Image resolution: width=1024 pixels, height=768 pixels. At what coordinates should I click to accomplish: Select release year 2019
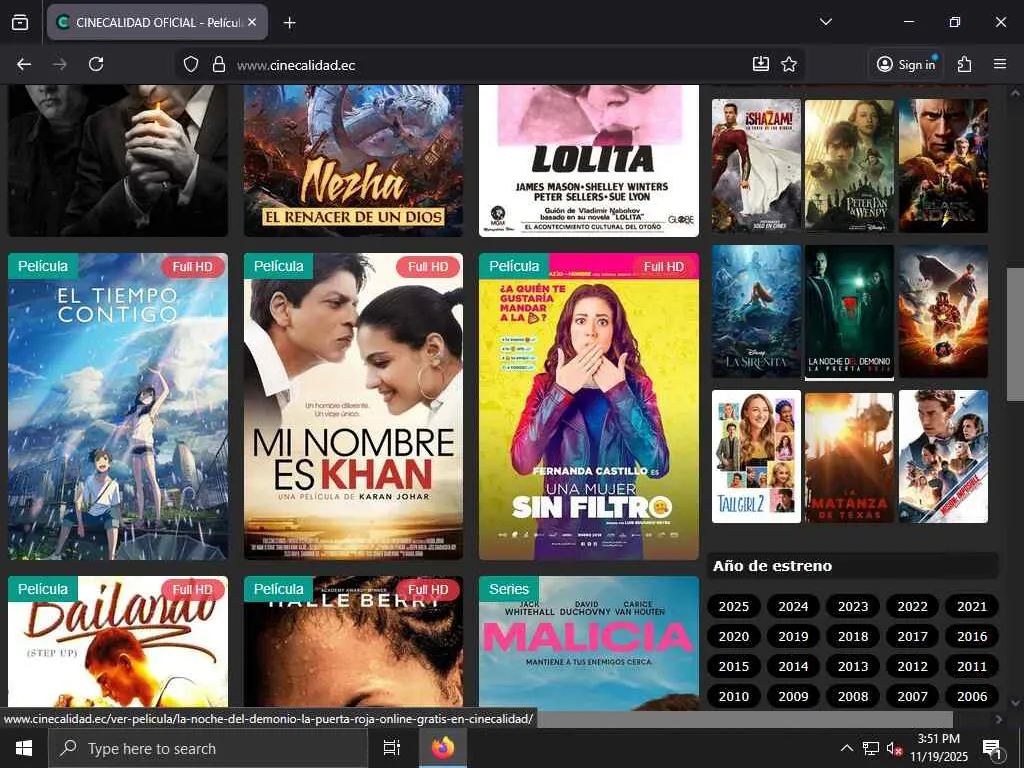[x=793, y=636]
